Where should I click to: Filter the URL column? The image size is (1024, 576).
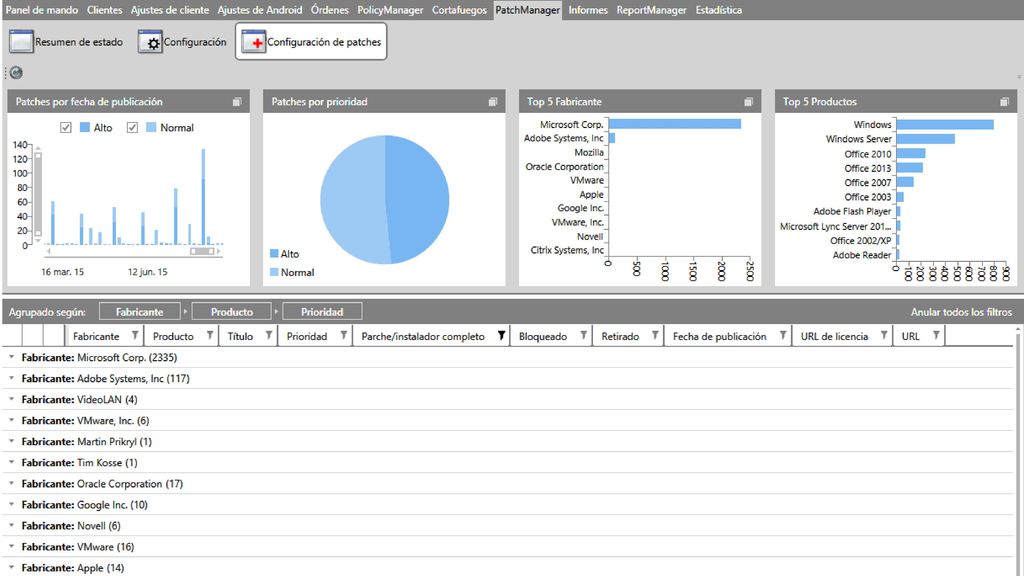pos(936,335)
